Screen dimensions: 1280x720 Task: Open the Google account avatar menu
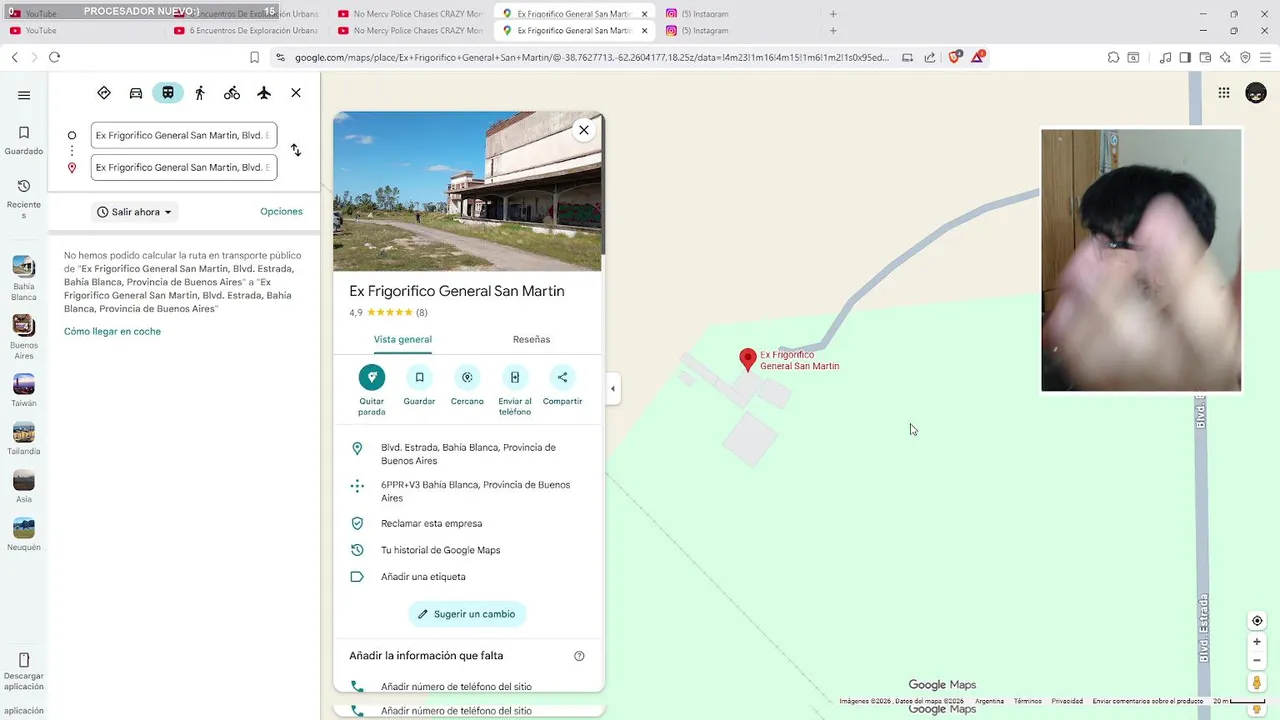(1256, 93)
